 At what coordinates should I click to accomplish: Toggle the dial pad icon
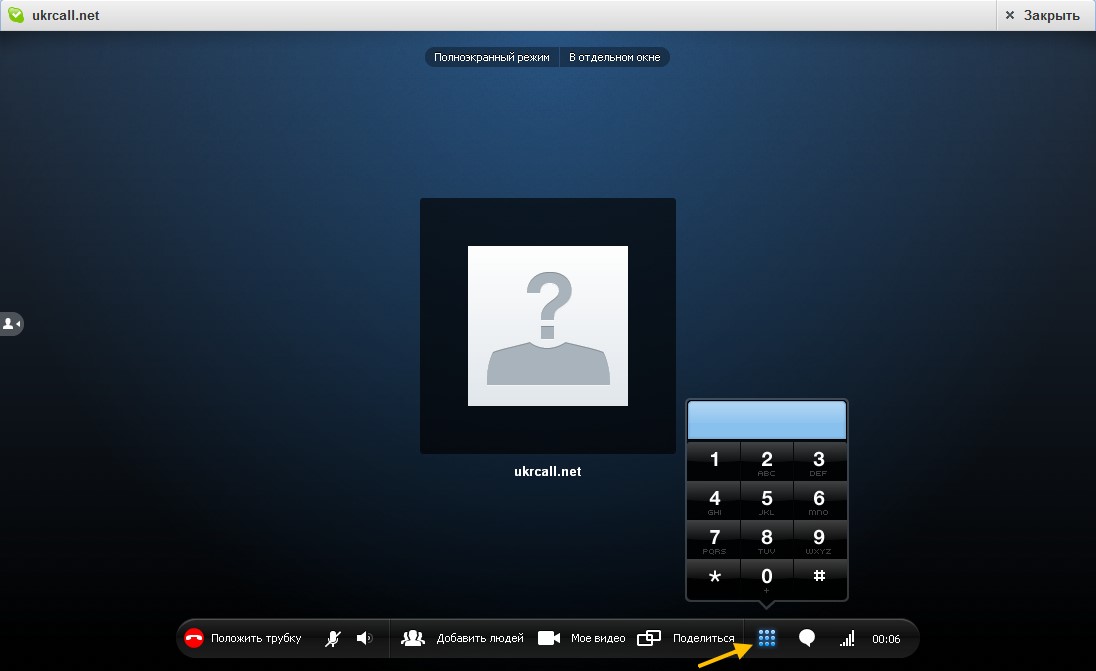767,638
